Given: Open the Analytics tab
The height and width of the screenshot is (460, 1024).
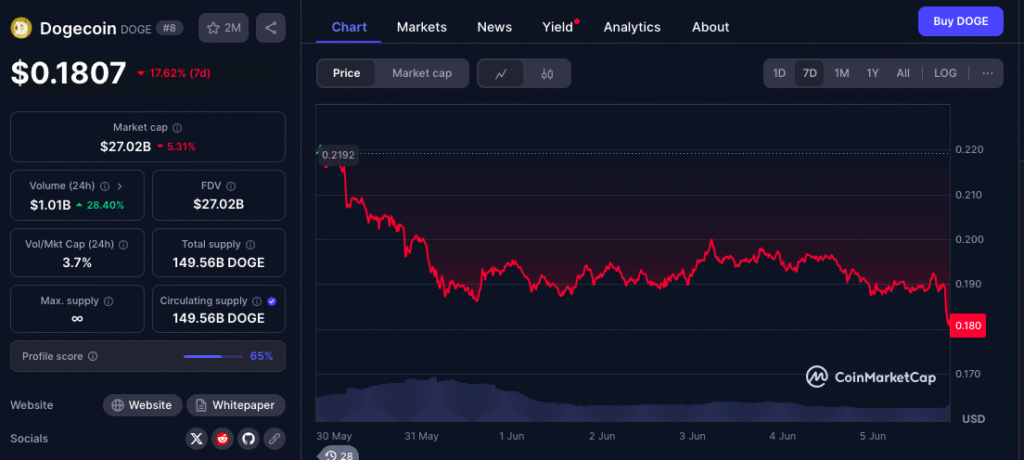Looking at the screenshot, I should pos(632,27).
